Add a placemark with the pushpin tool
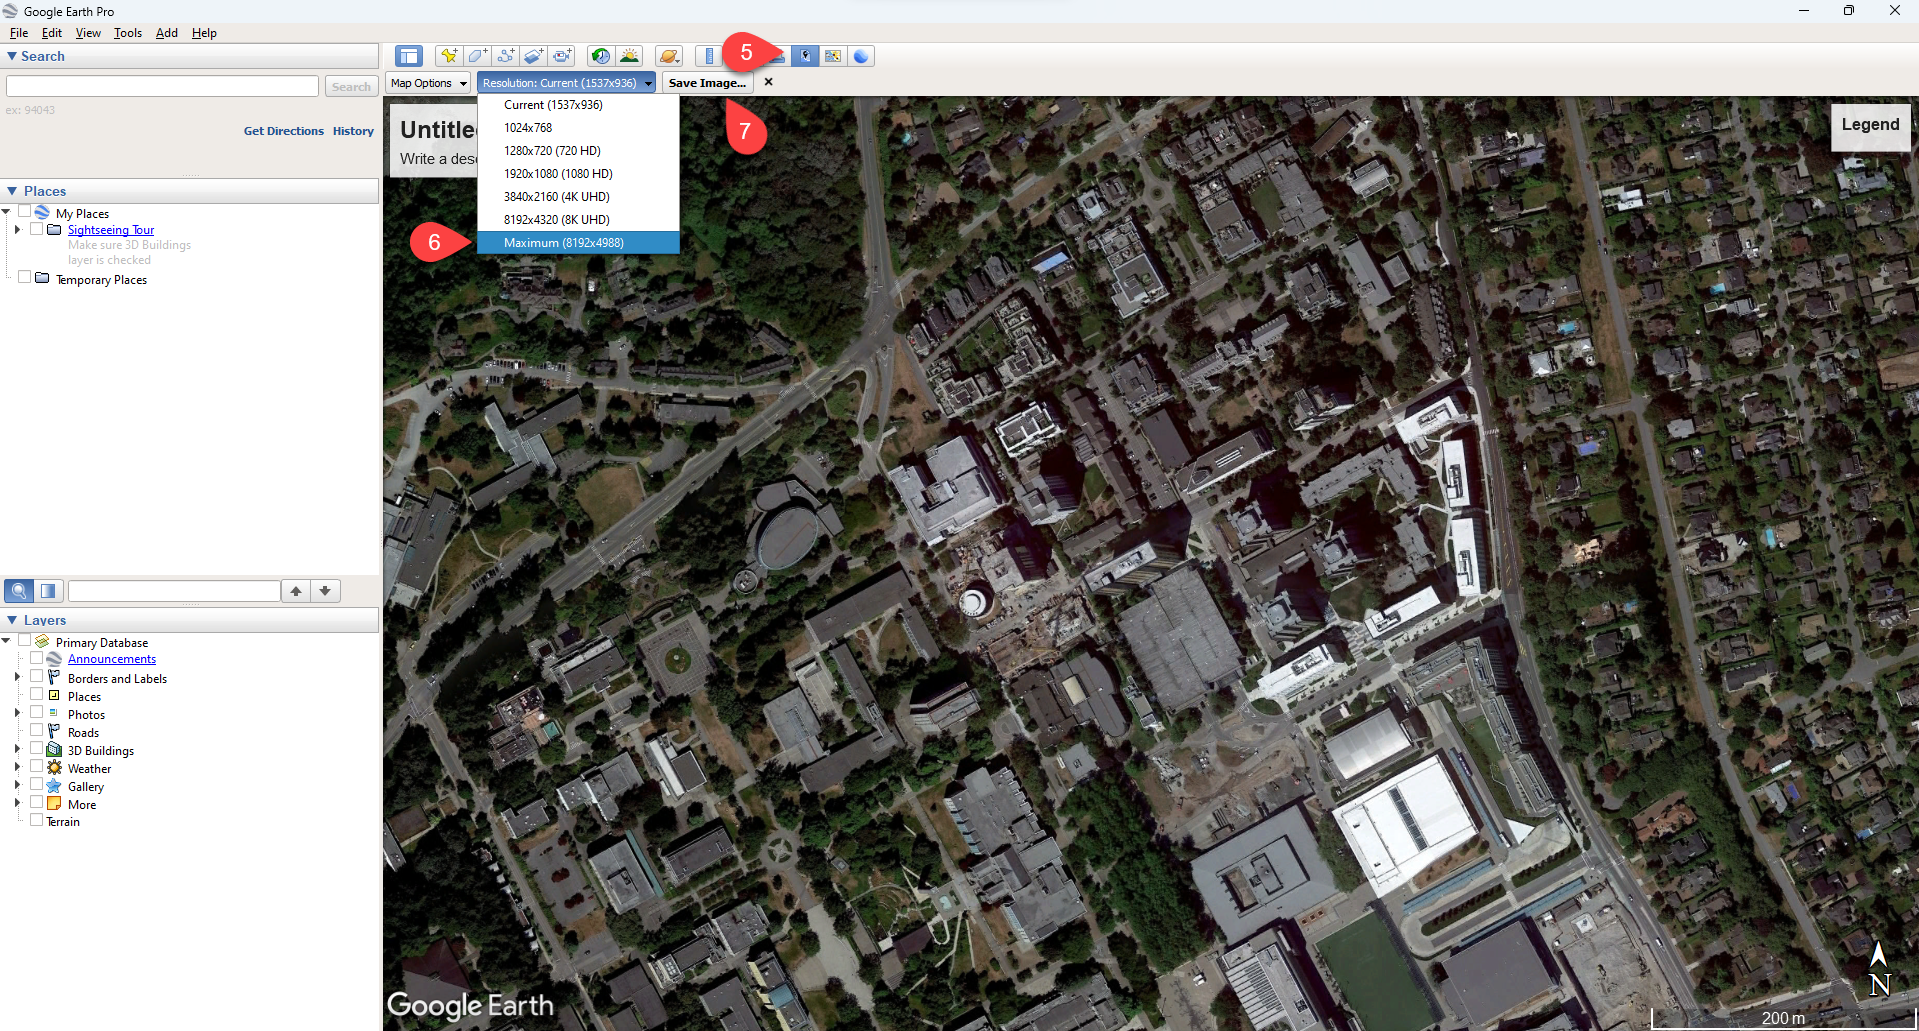 tap(448, 56)
